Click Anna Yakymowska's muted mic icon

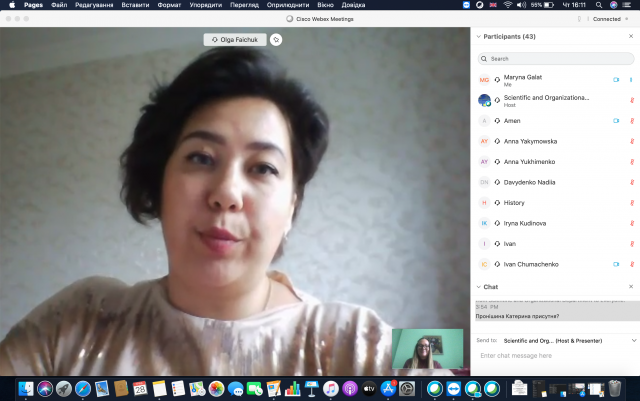point(632,141)
